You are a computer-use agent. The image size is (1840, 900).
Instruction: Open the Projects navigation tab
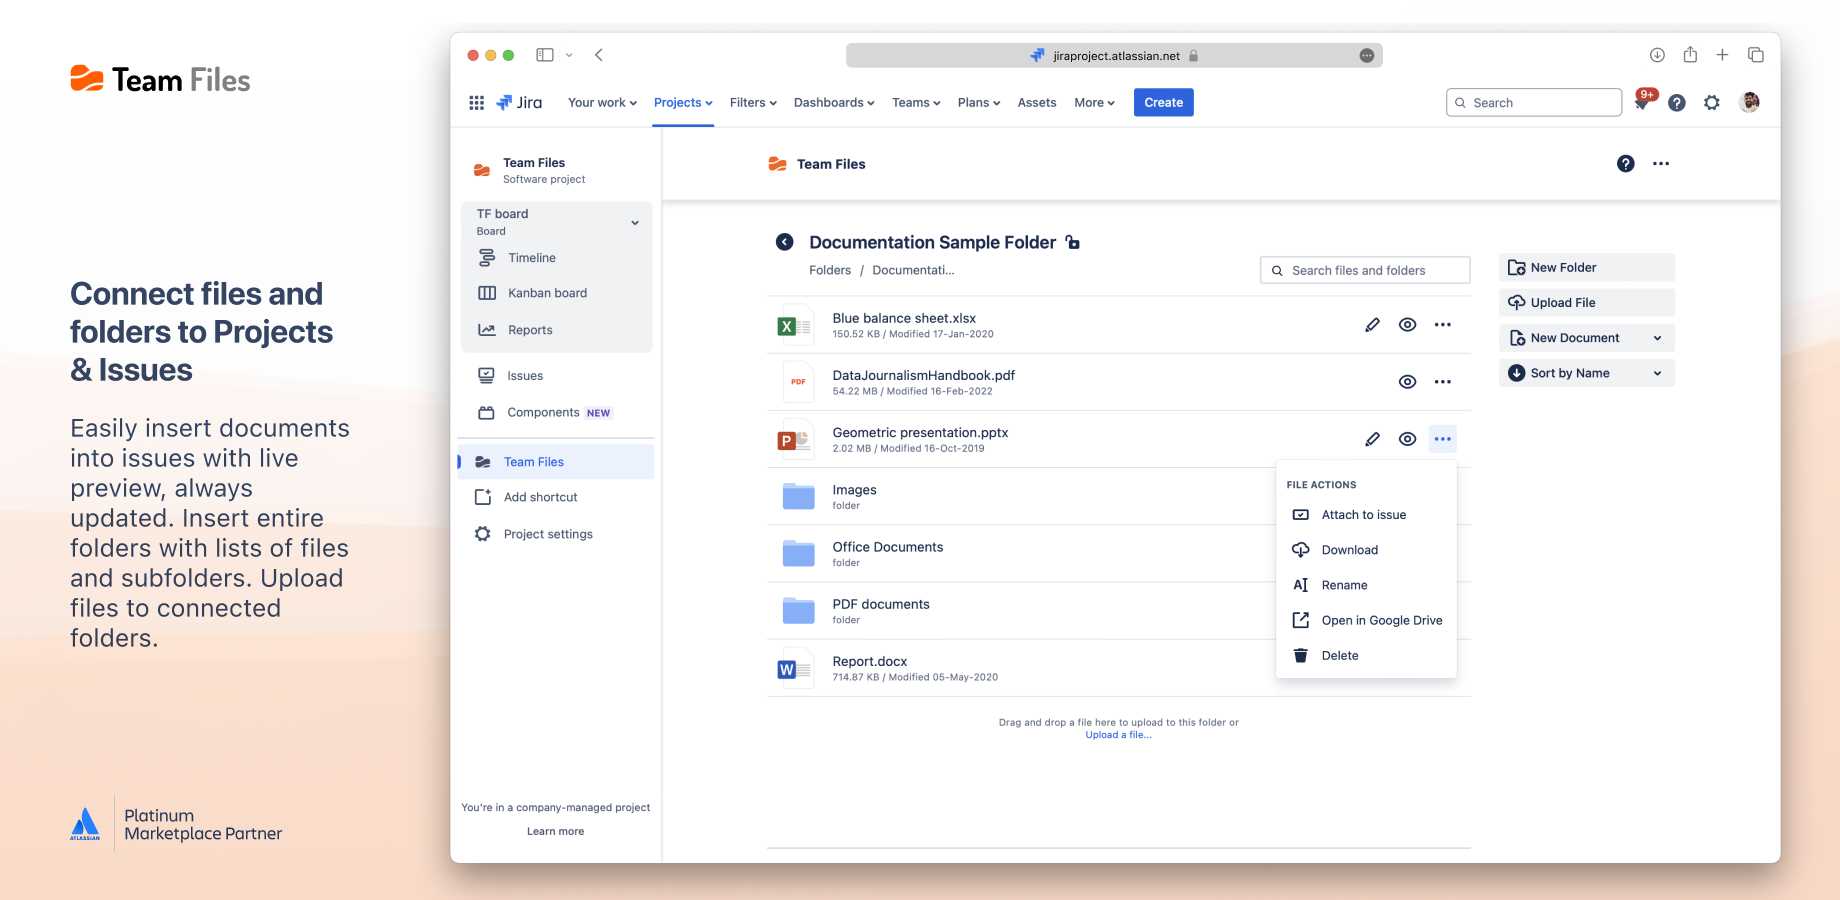[x=683, y=103]
